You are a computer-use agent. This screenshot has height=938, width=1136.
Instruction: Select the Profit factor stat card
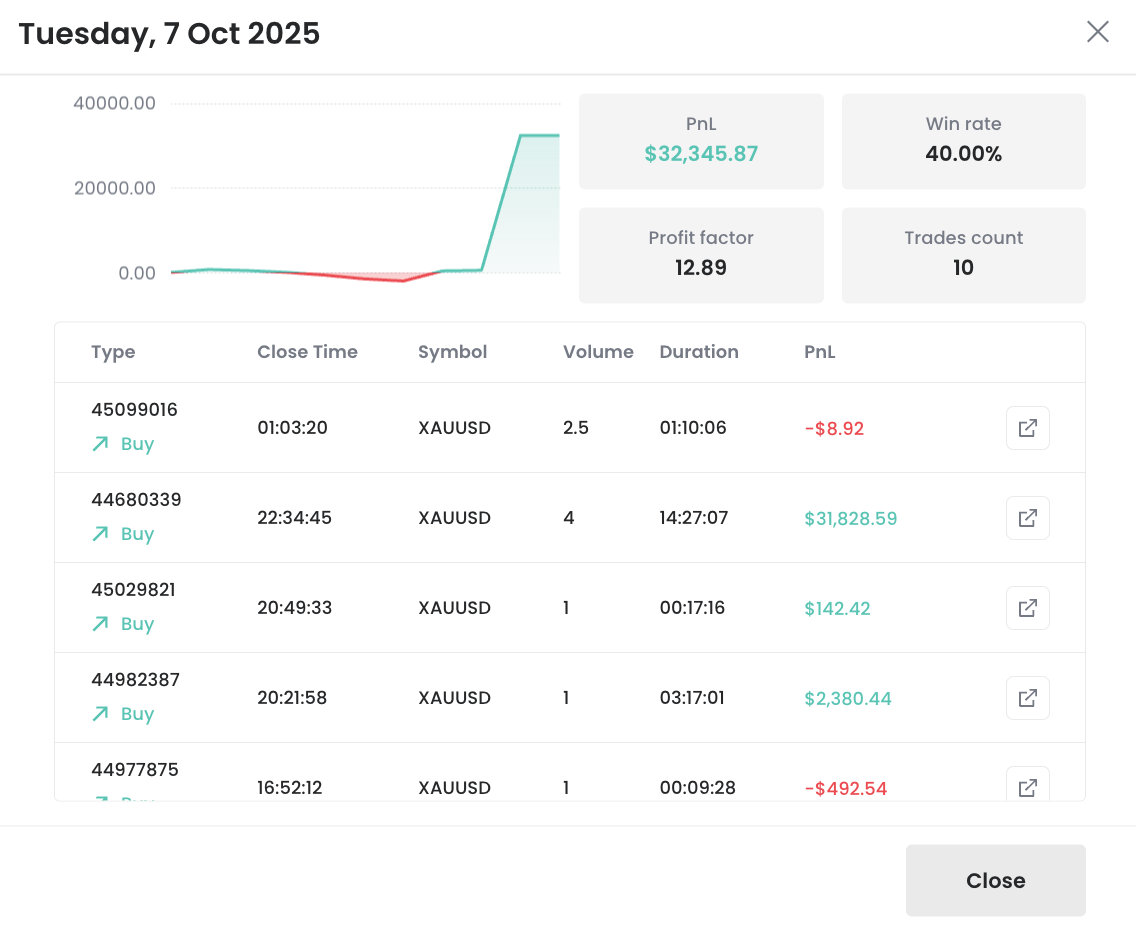(701, 255)
